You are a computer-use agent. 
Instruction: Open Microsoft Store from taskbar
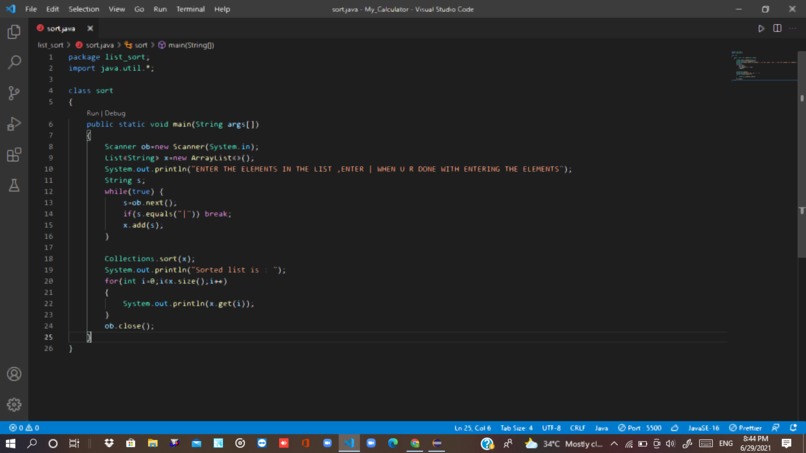[131, 443]
